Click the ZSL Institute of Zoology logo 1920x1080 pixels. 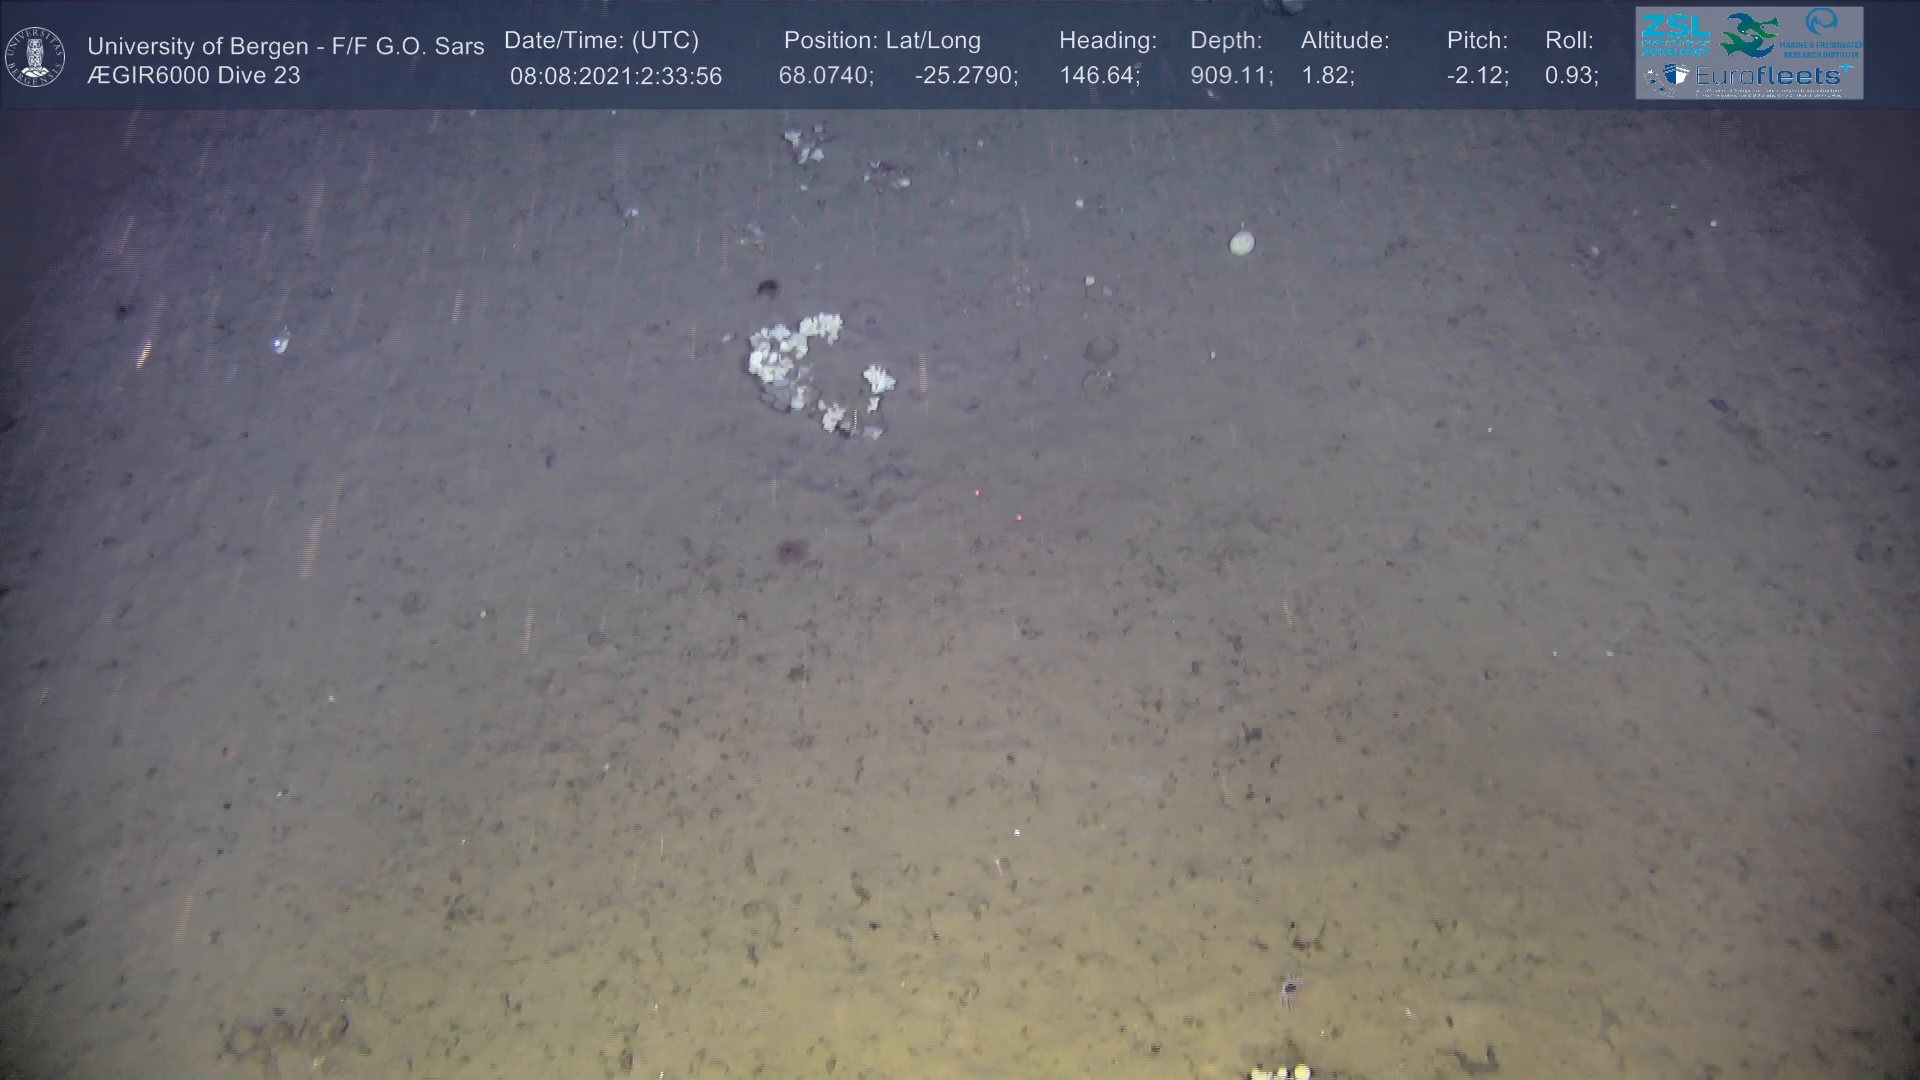[1676, 33]
